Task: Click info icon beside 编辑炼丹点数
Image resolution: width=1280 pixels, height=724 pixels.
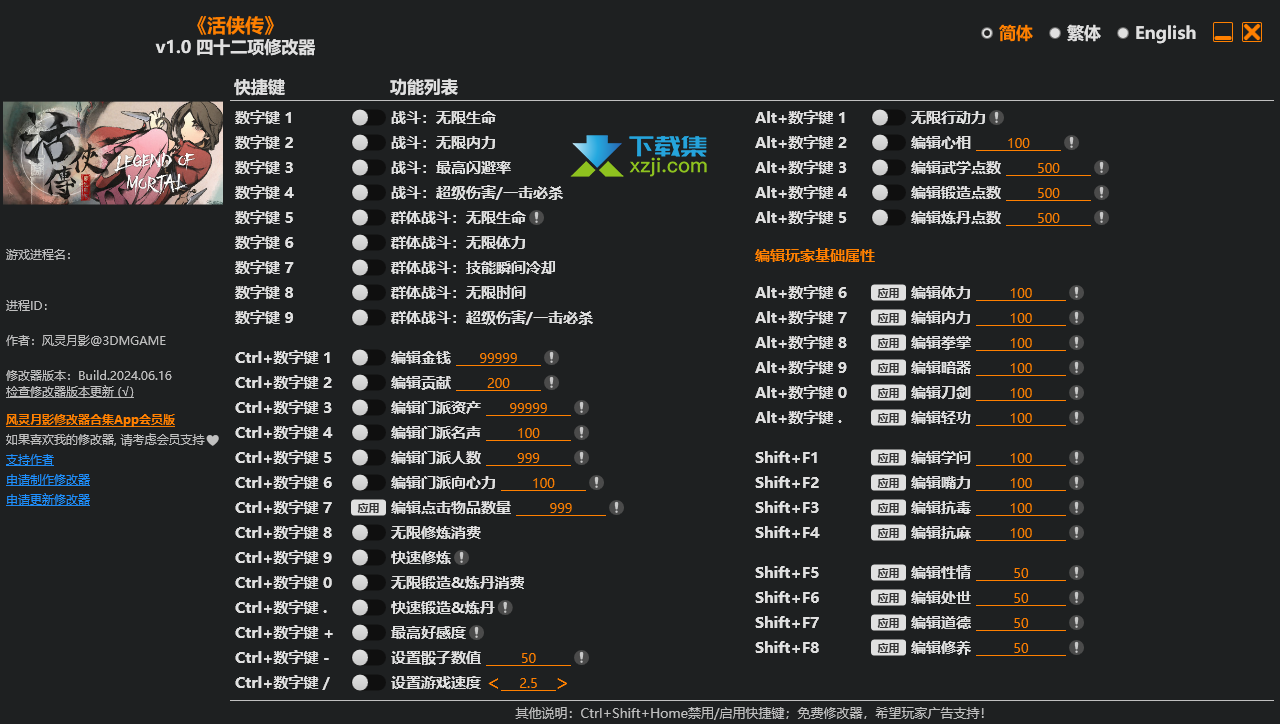Action: [1101, 218]
